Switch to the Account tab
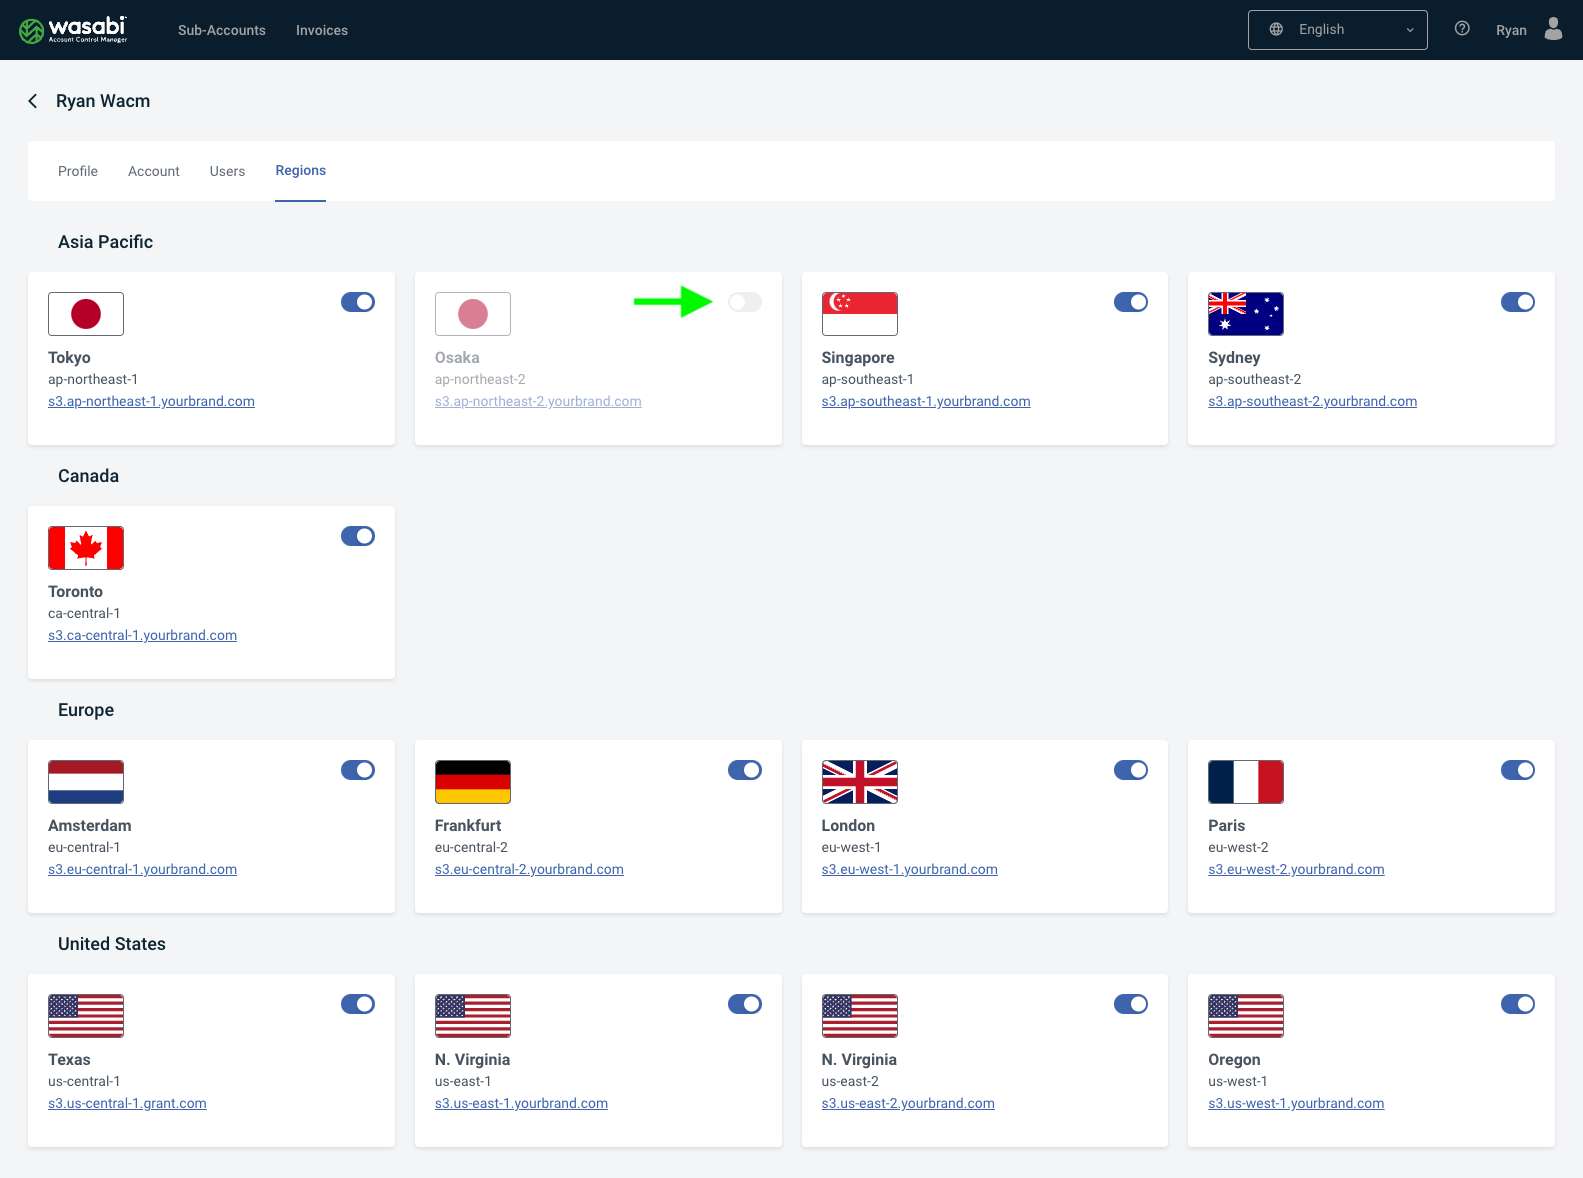 point(154,171)
